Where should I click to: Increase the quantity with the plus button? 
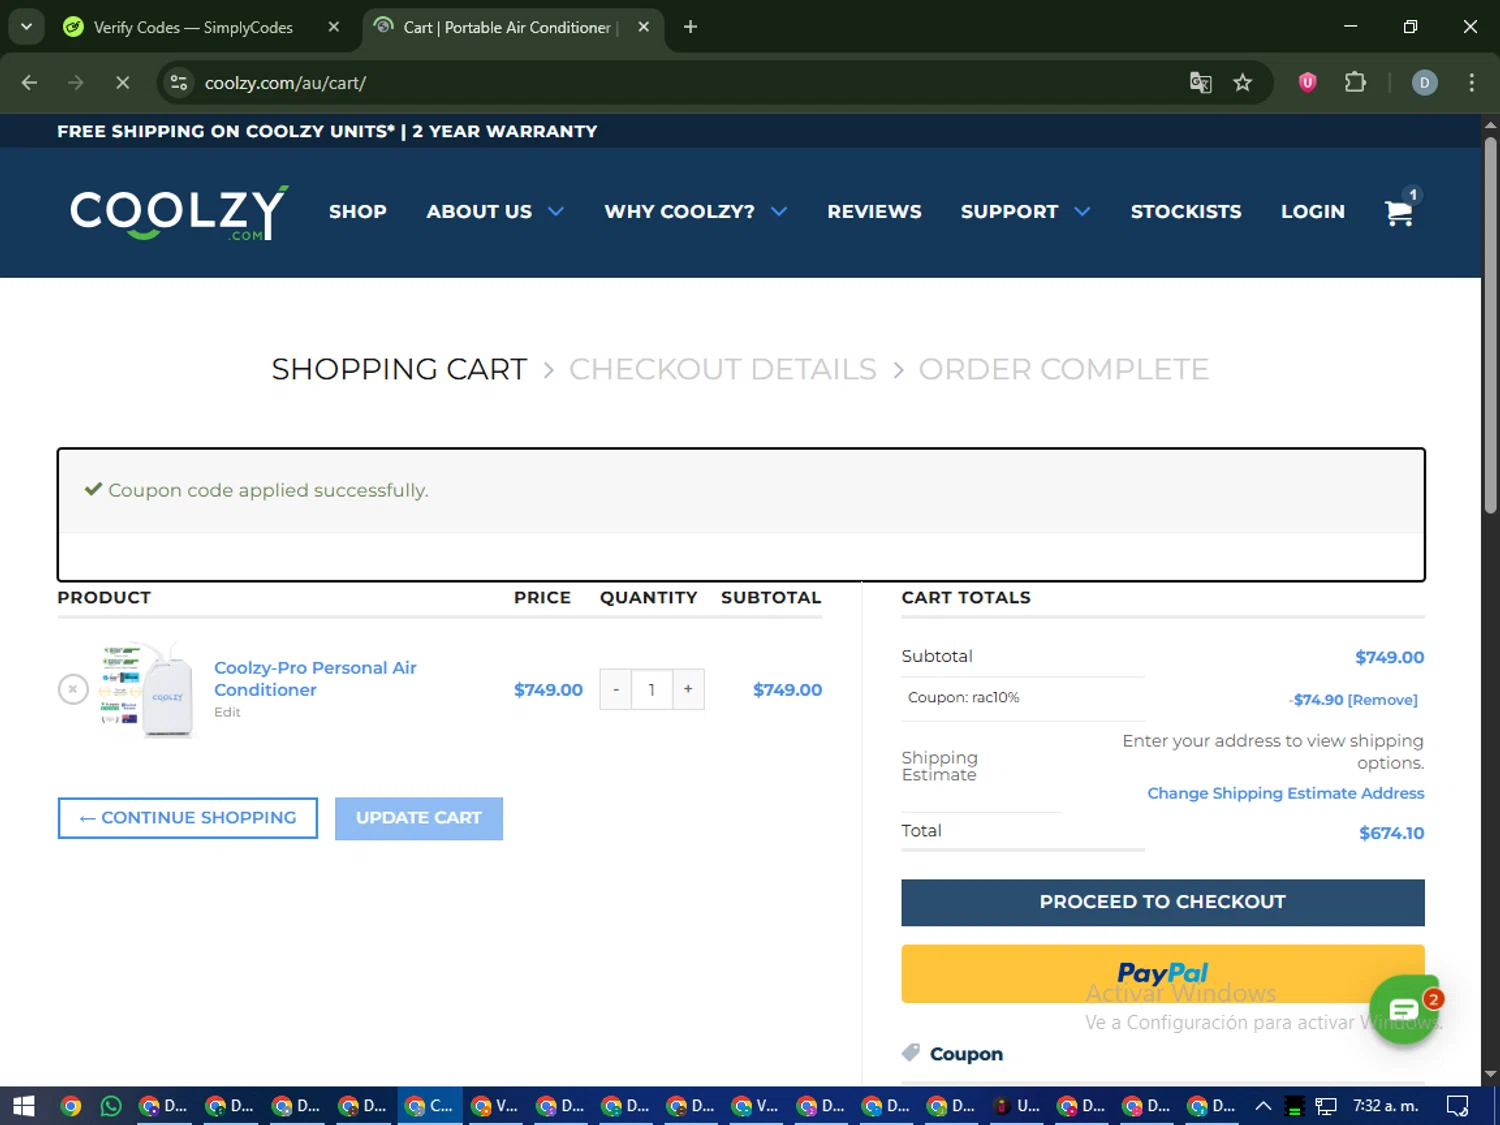(688, 689)
